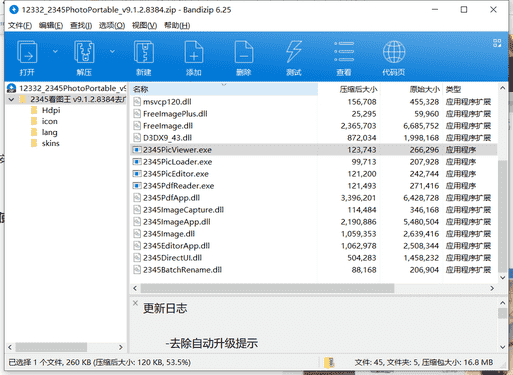513x375 pixels.
Task: Click file list horizontal scrollbar thumb
Action: point(267,288)
